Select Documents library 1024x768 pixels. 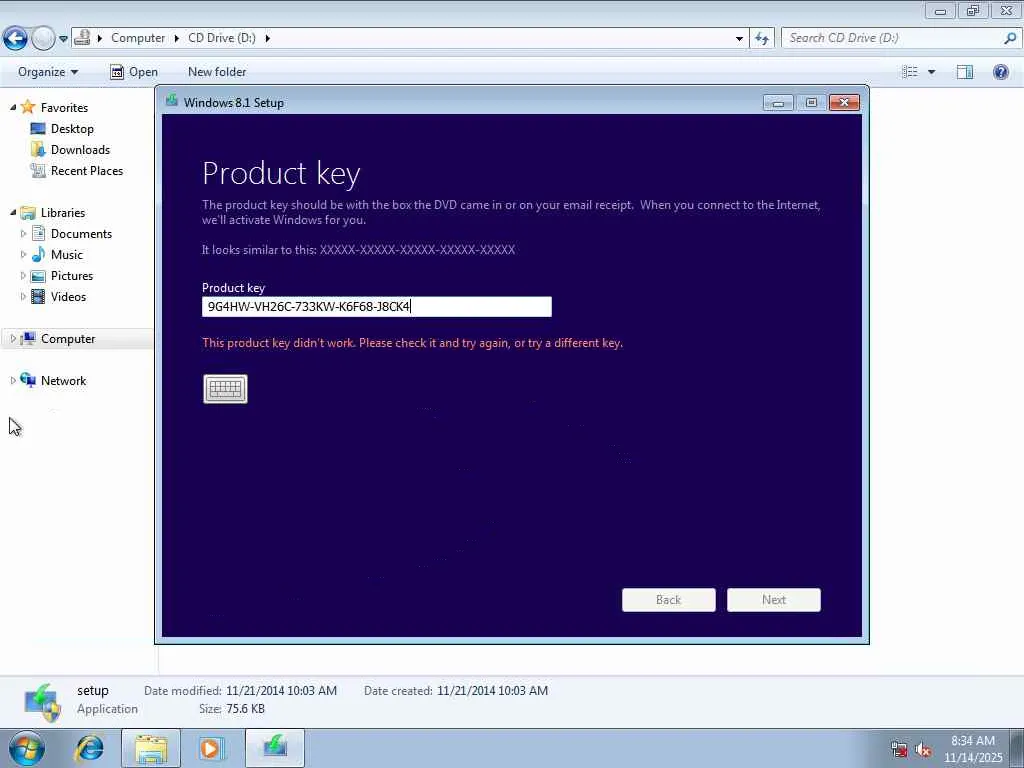click(x=81, y=234)
